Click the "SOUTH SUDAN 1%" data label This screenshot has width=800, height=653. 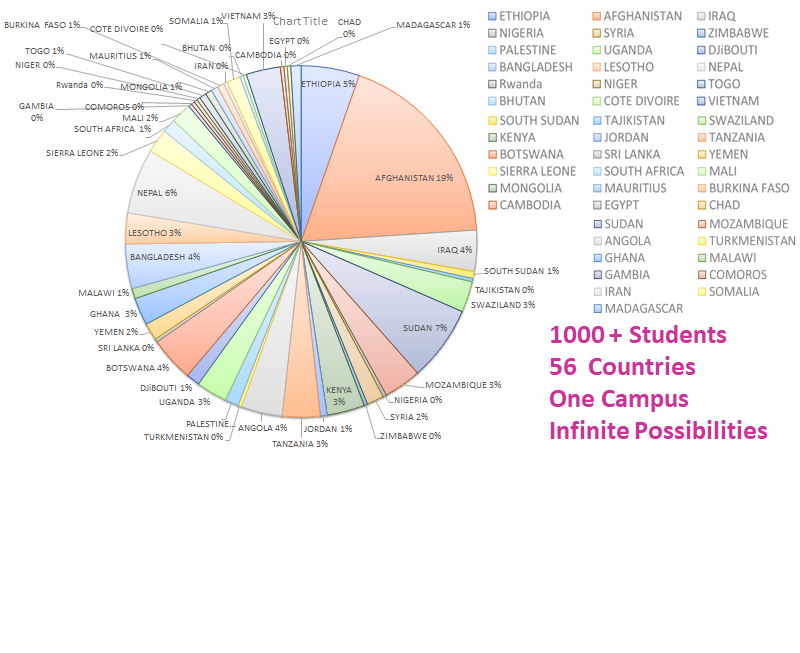point(521,271)
